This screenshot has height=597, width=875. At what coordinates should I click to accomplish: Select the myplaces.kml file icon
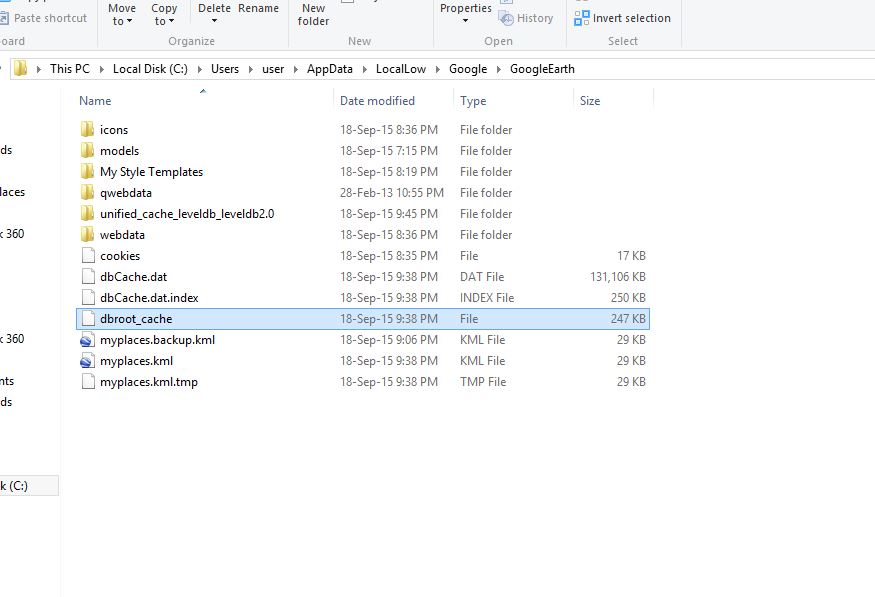pyautogui.click(x=88, y=361)
